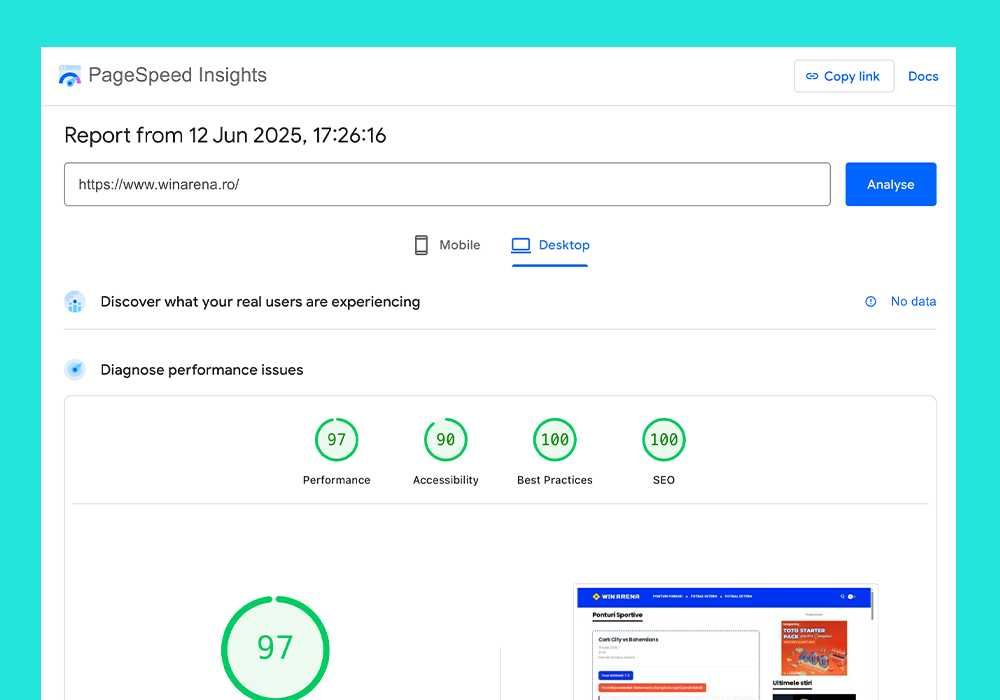Select the Best Practices score gauge
Image resolution: width=1000 pixels, height=700 pixels.
(x=554, y=439)
